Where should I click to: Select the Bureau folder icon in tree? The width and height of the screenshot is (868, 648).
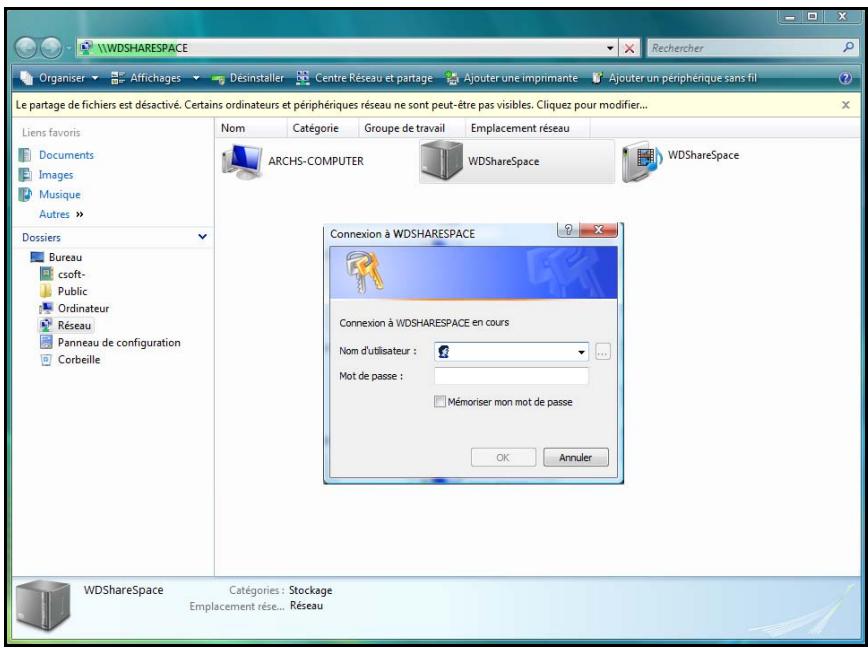point(37,257)
